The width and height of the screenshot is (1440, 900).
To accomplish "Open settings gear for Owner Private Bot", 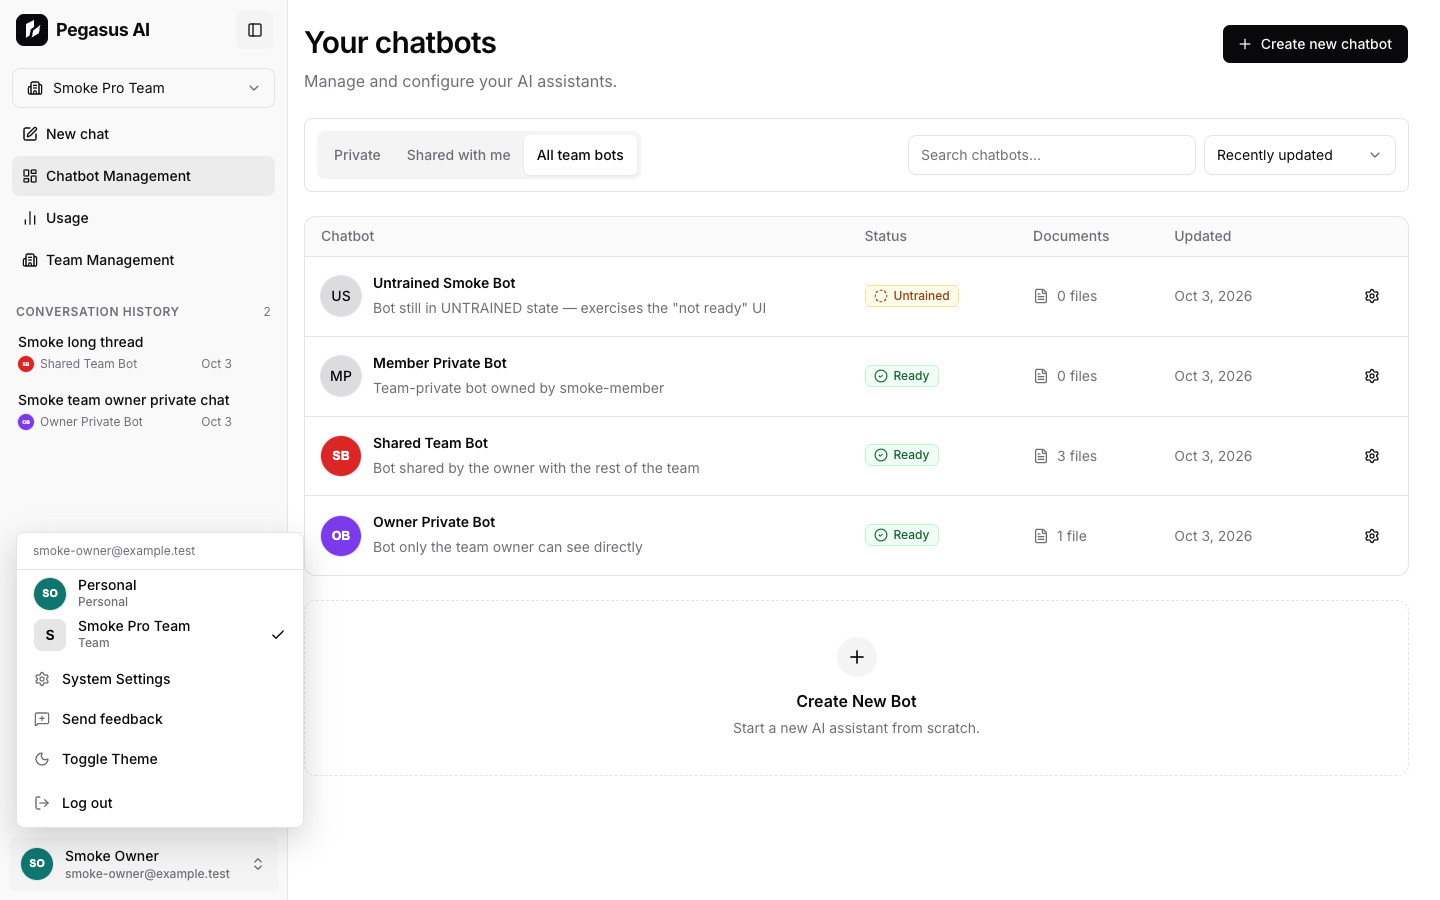I will pyautogui.click(x=1372, y=536).
